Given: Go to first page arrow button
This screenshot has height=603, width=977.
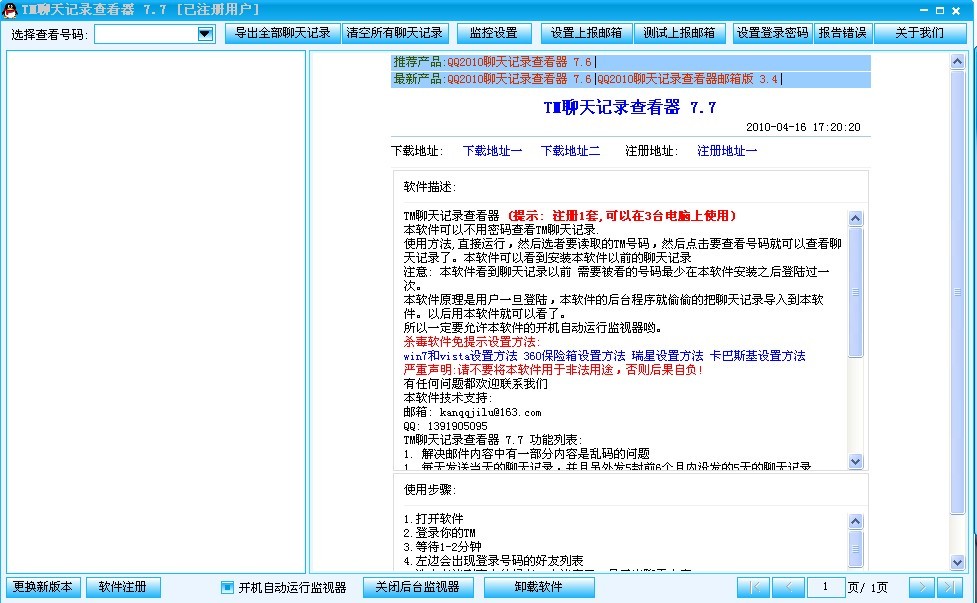Looking at the screenshot, I should (753, 587).
